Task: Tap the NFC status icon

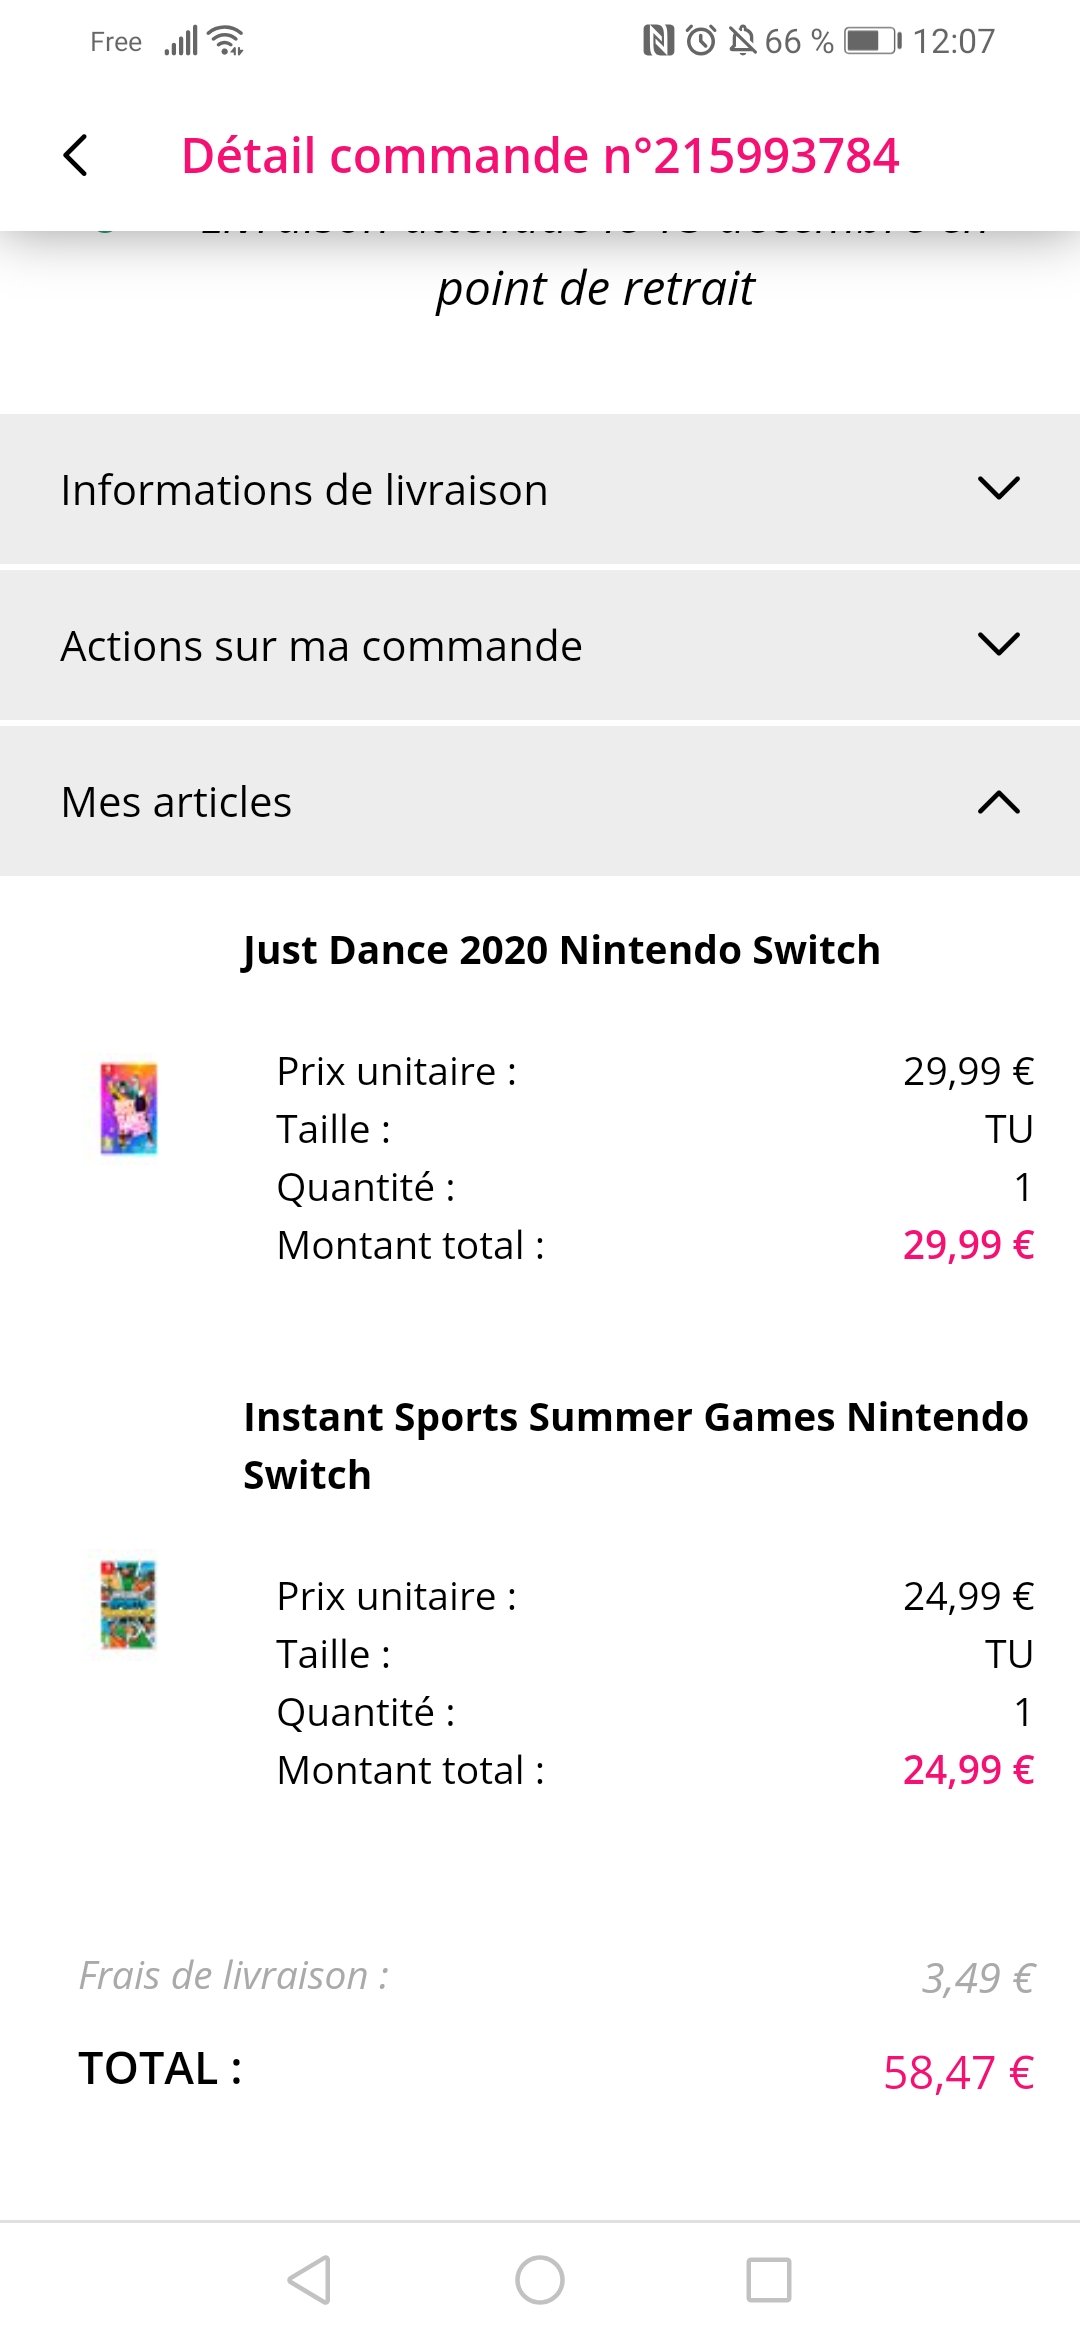Action: point(658,41)
